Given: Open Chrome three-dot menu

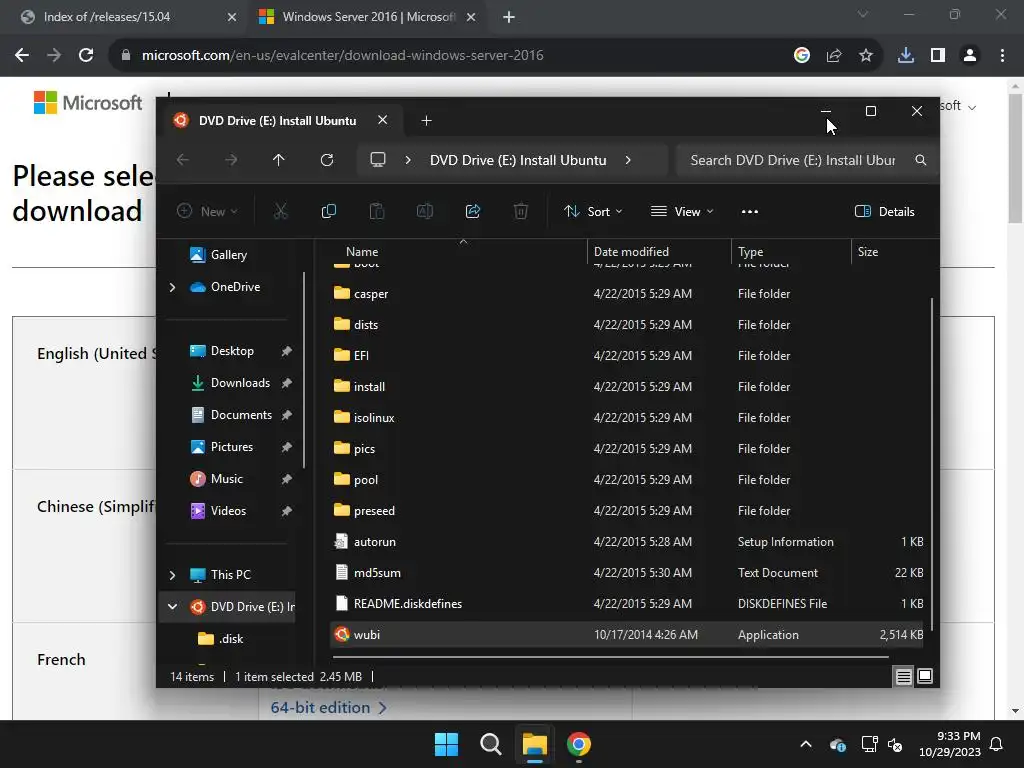Looking at the screenshot, I should point(1002,56).
